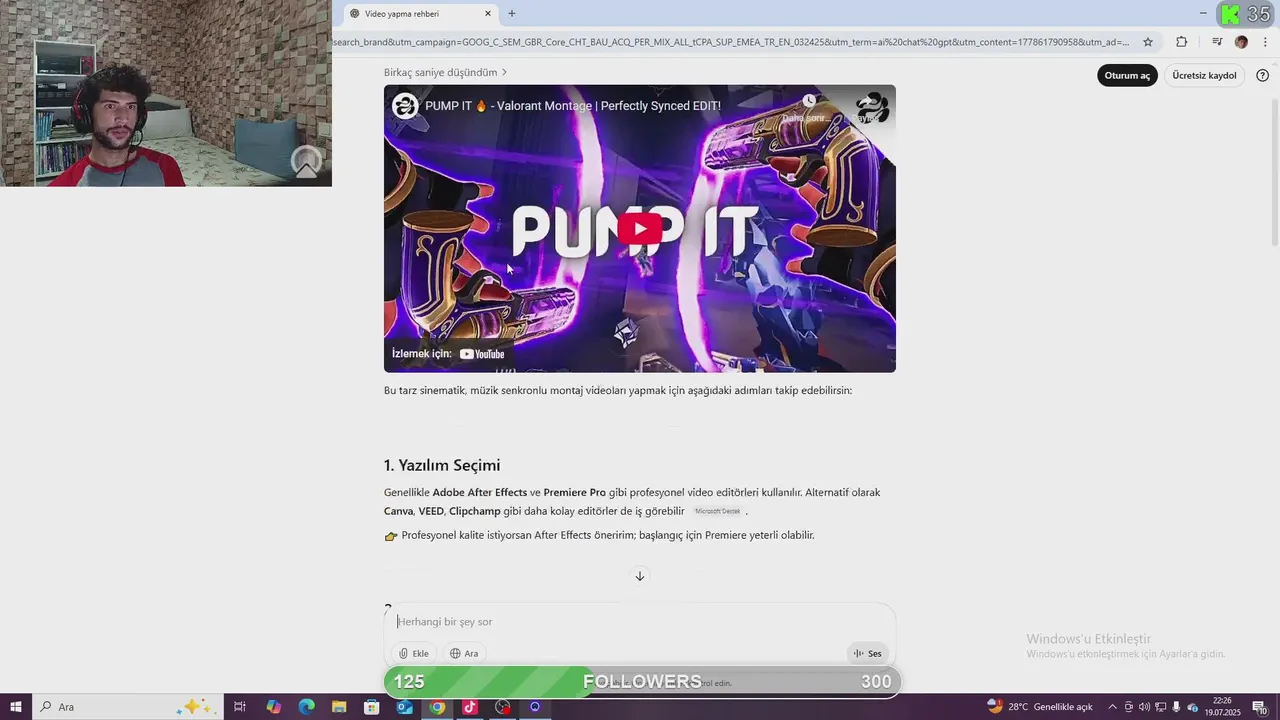
Task: Switch to Chrome in the taskbar
Action: 437,707
